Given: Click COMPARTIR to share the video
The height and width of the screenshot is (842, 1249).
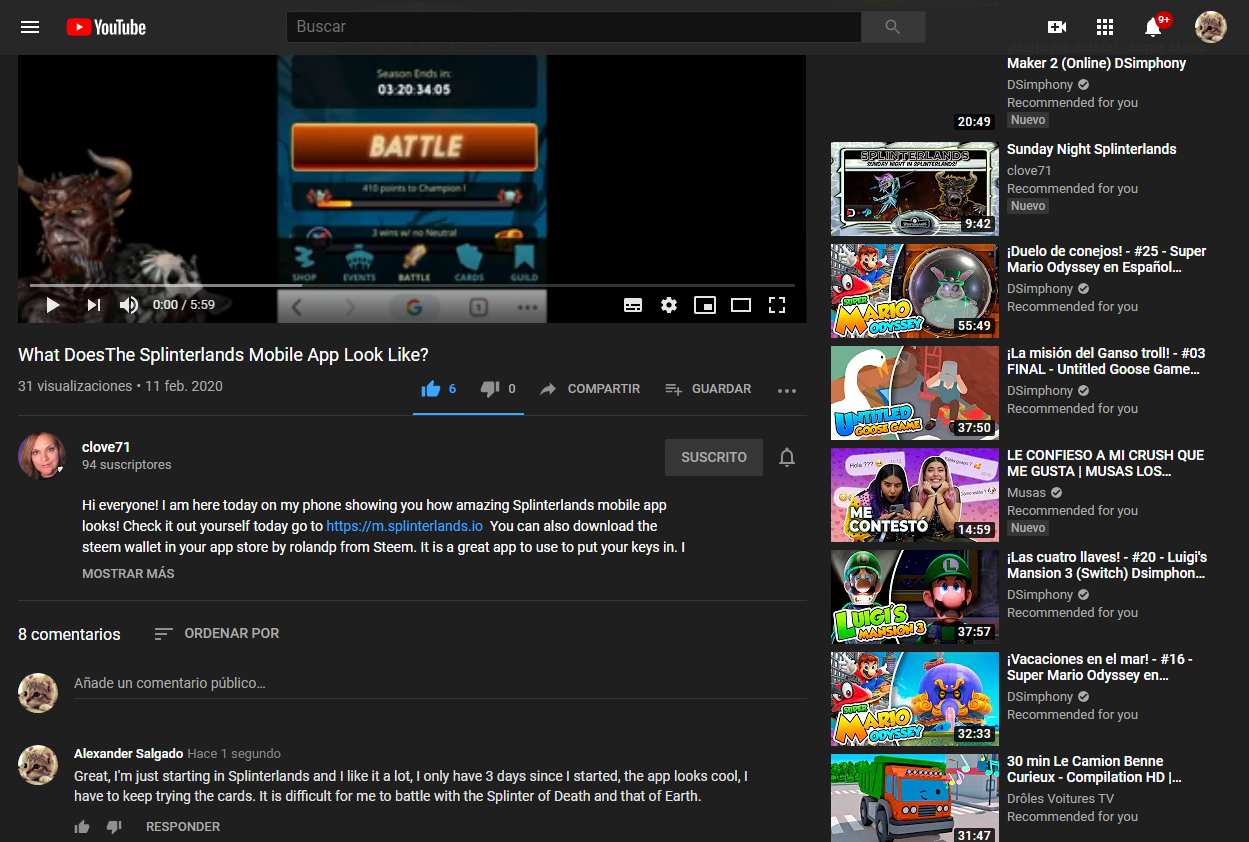Looking at the screenshot, I should pyautogui.click(x=590, y=389).
